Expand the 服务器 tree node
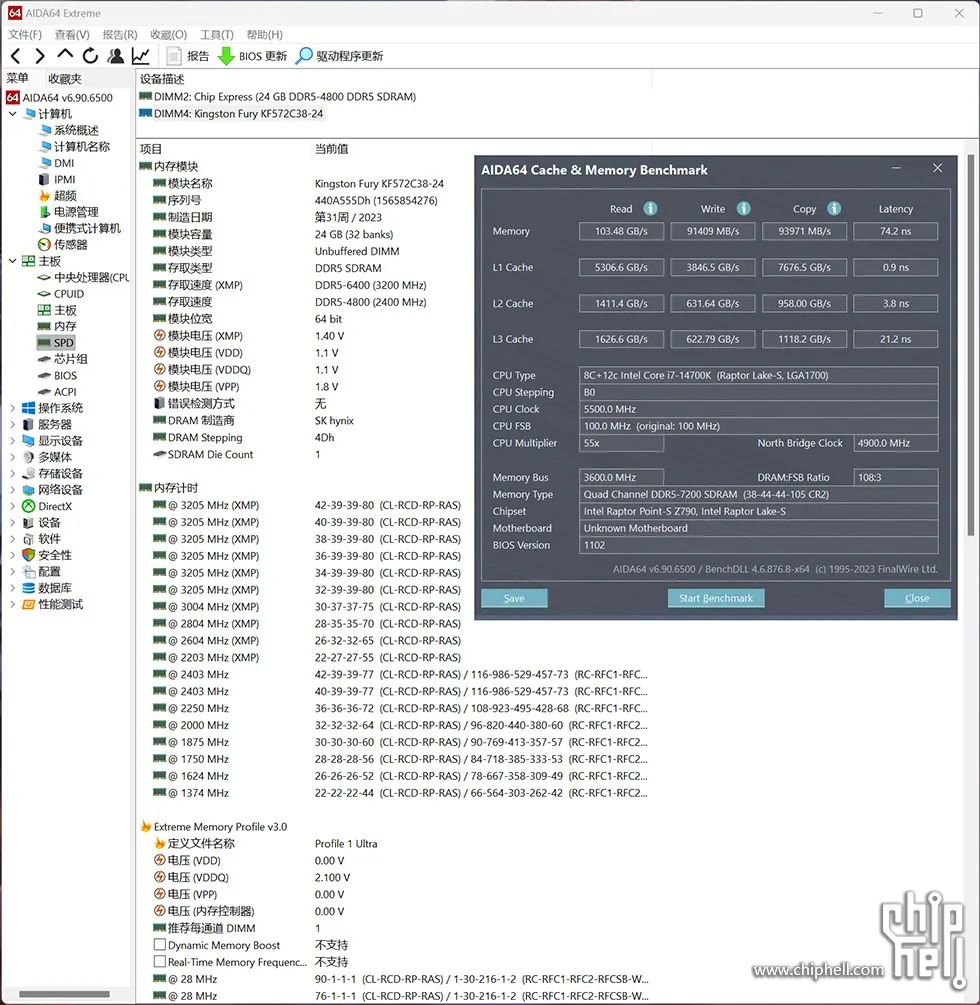This screenshot has height=1005, width=980. click(12, 424)
